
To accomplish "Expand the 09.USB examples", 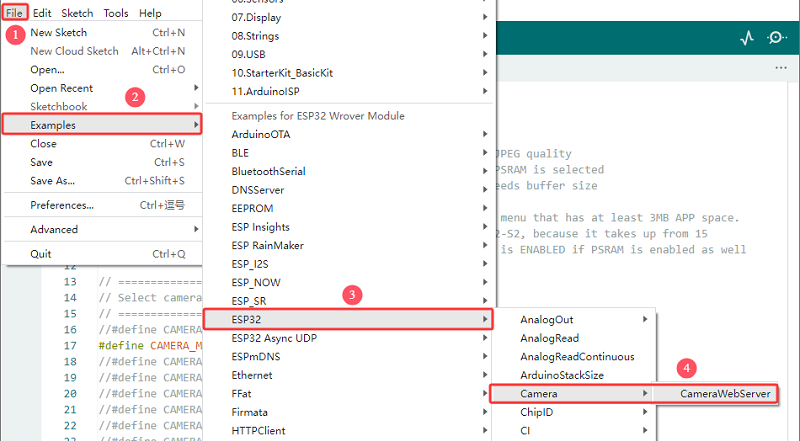I will pyautogui.click(x=349, y=54).
